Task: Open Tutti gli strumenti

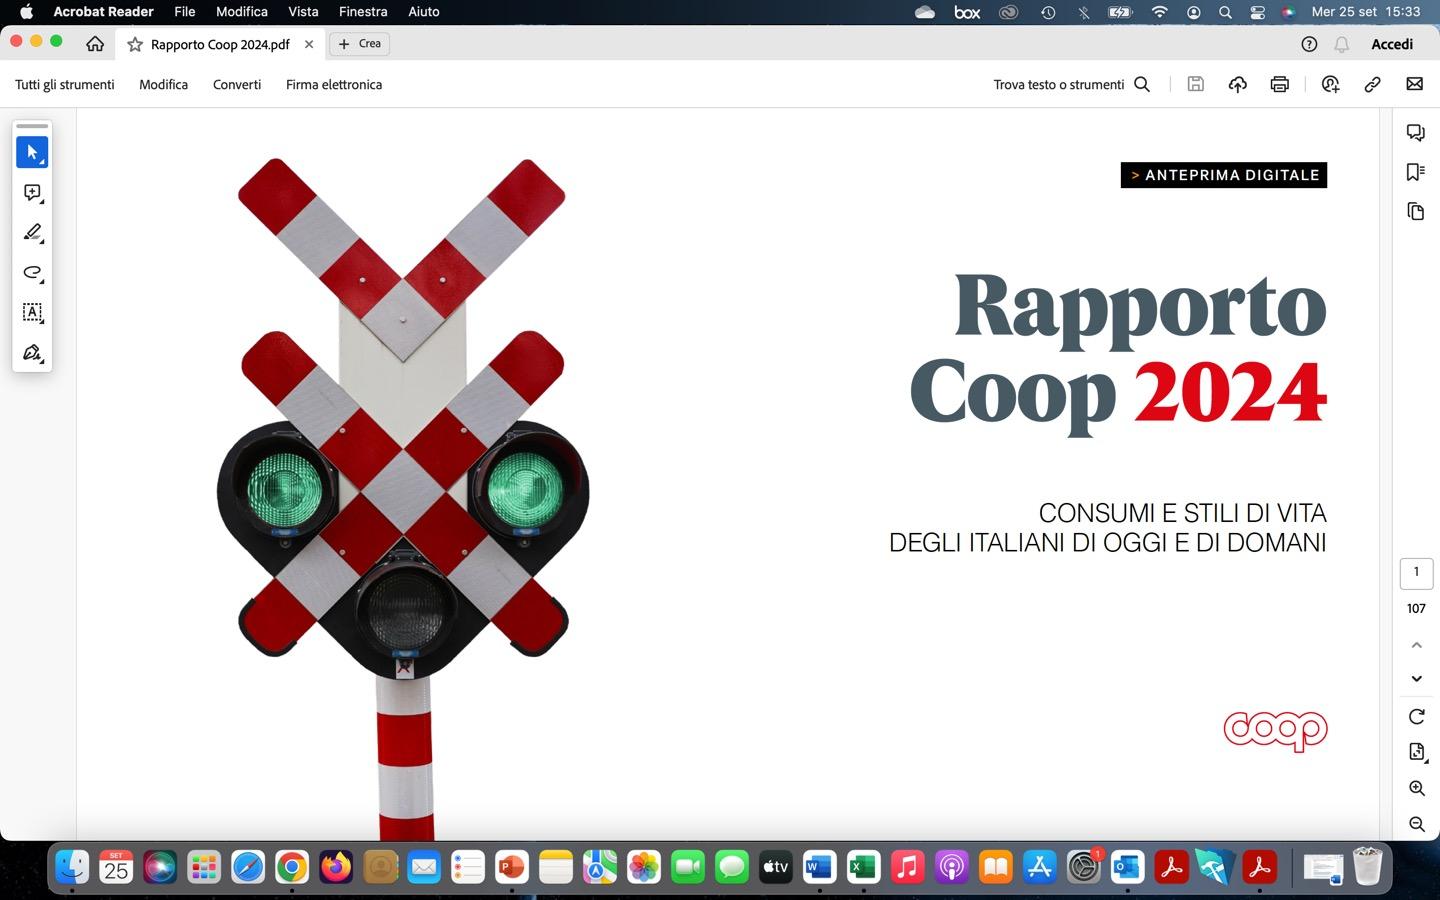Action: coord(65,84)
